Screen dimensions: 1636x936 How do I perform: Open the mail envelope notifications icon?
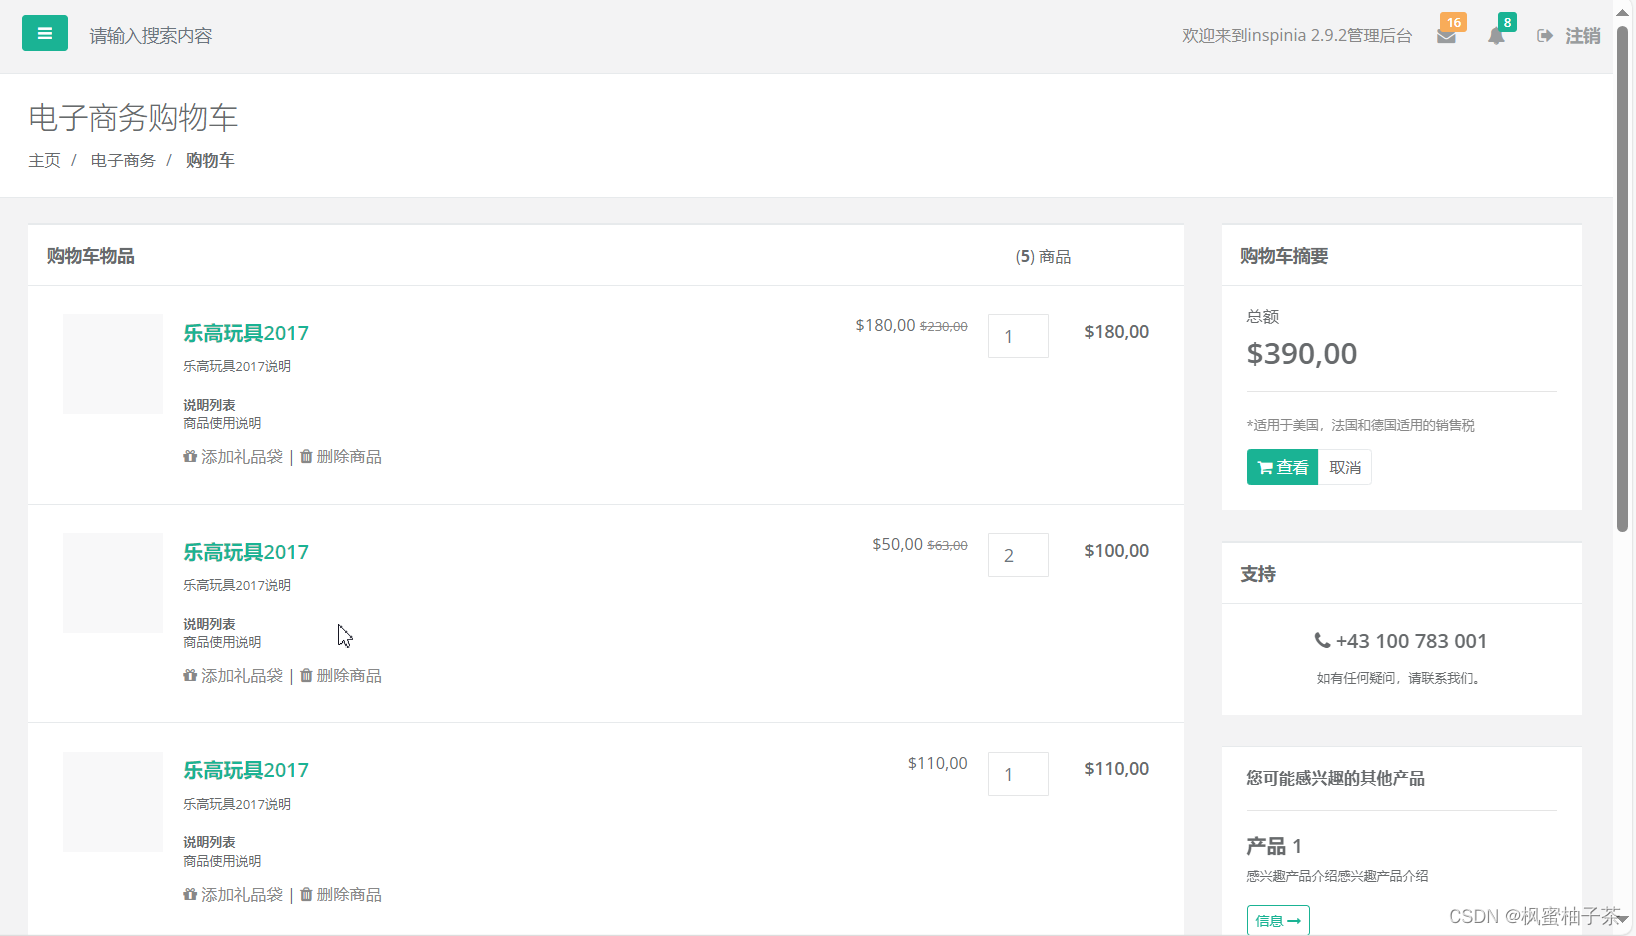(x=1446, y=36)
